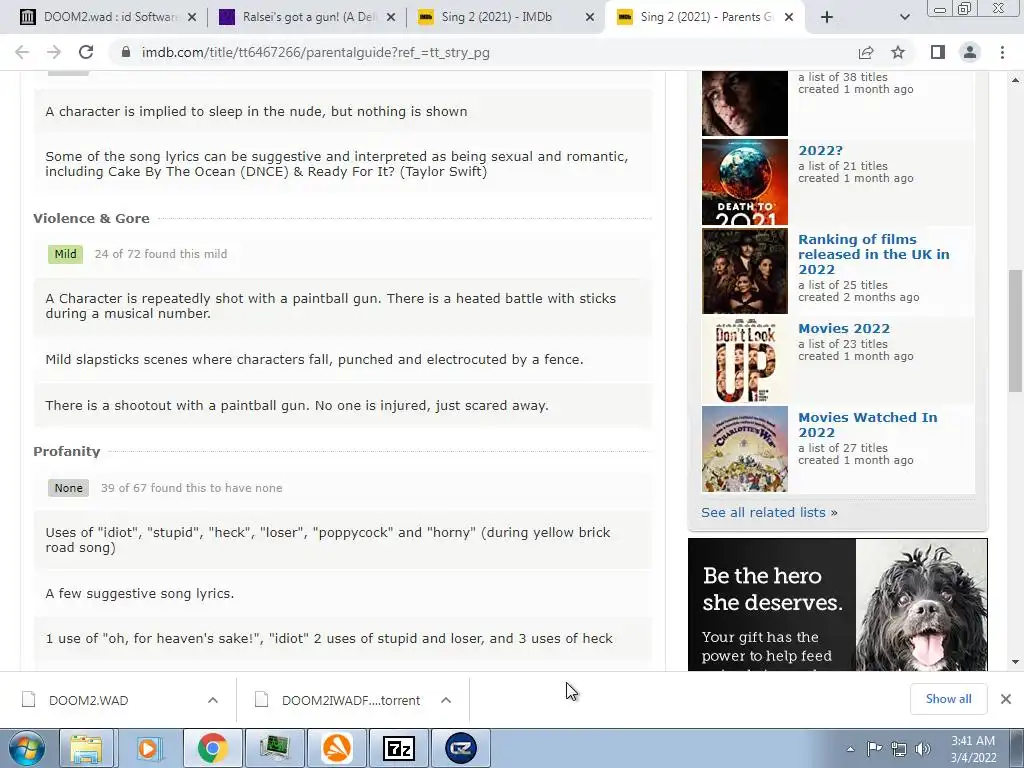Click the Violence & Gore heading
1024x768 pixels.
coord(91,218)
